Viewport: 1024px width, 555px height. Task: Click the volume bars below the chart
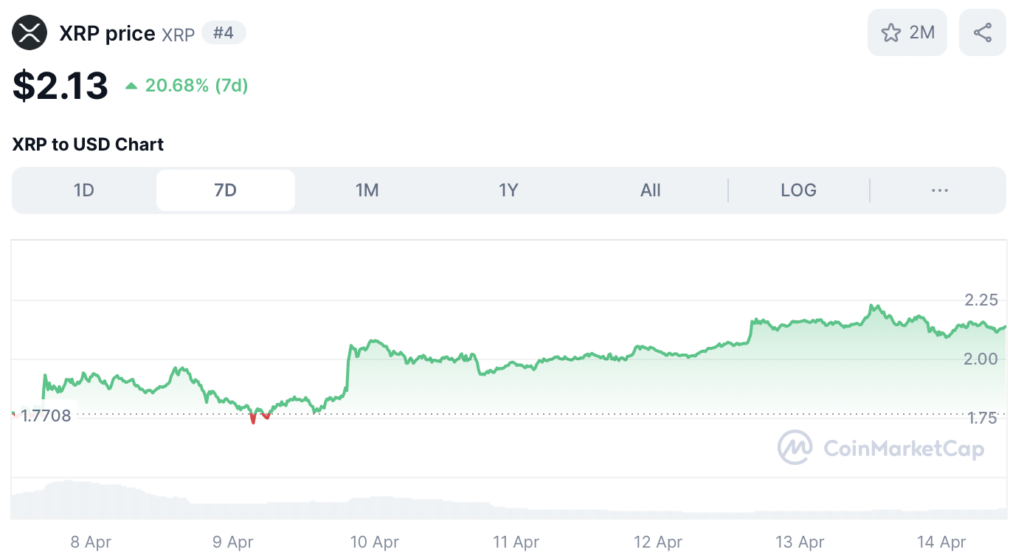click(x=509, y=501)
